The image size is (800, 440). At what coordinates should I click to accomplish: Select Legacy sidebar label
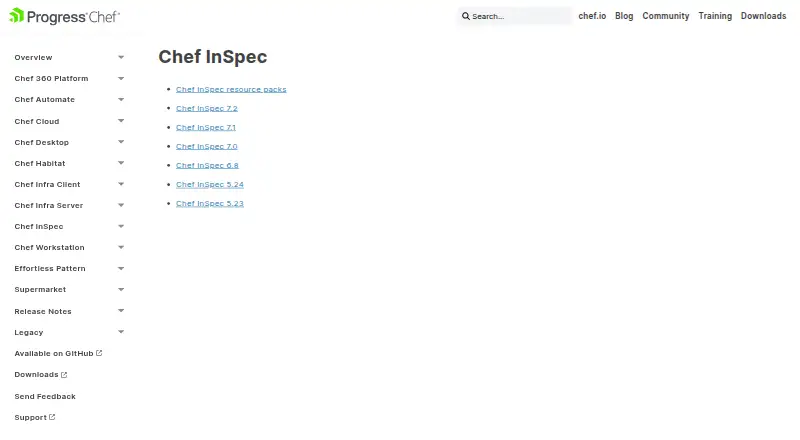pos(29,332)
